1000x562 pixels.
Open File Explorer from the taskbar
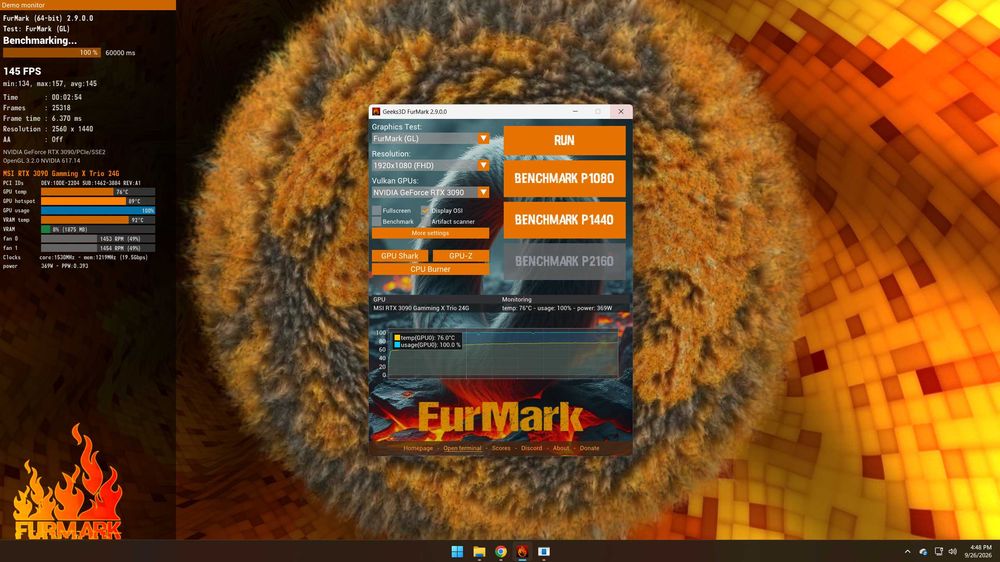tap(479, 552)
